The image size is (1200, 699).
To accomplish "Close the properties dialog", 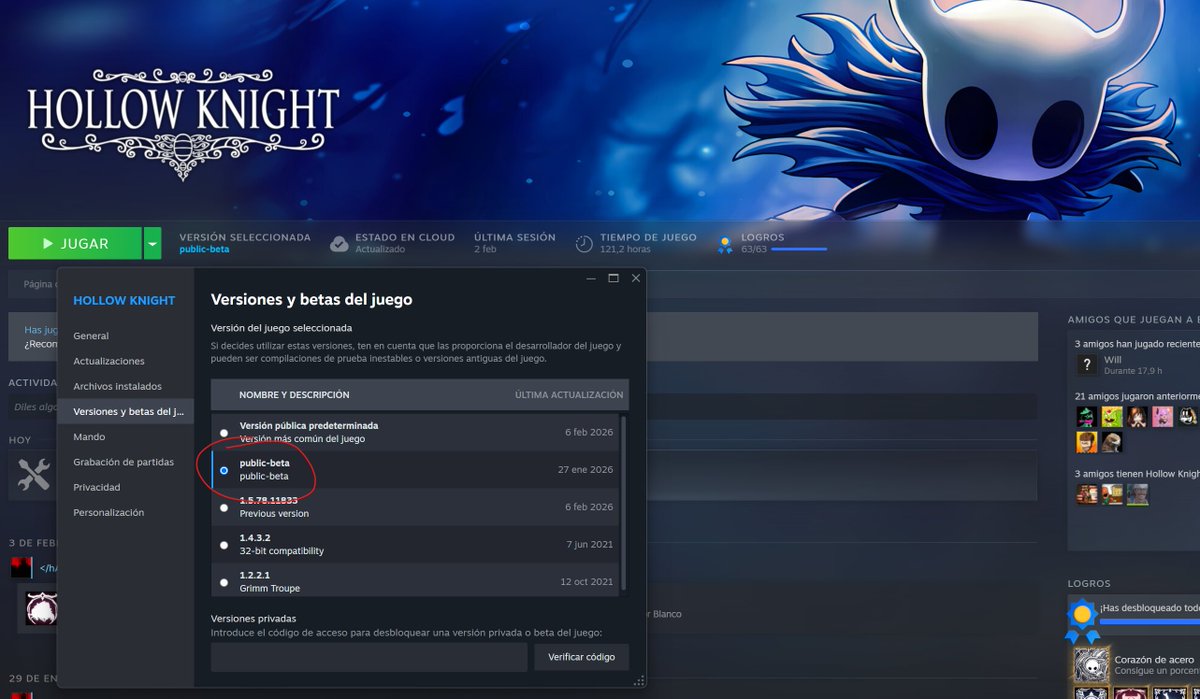I will pos(635,278).
